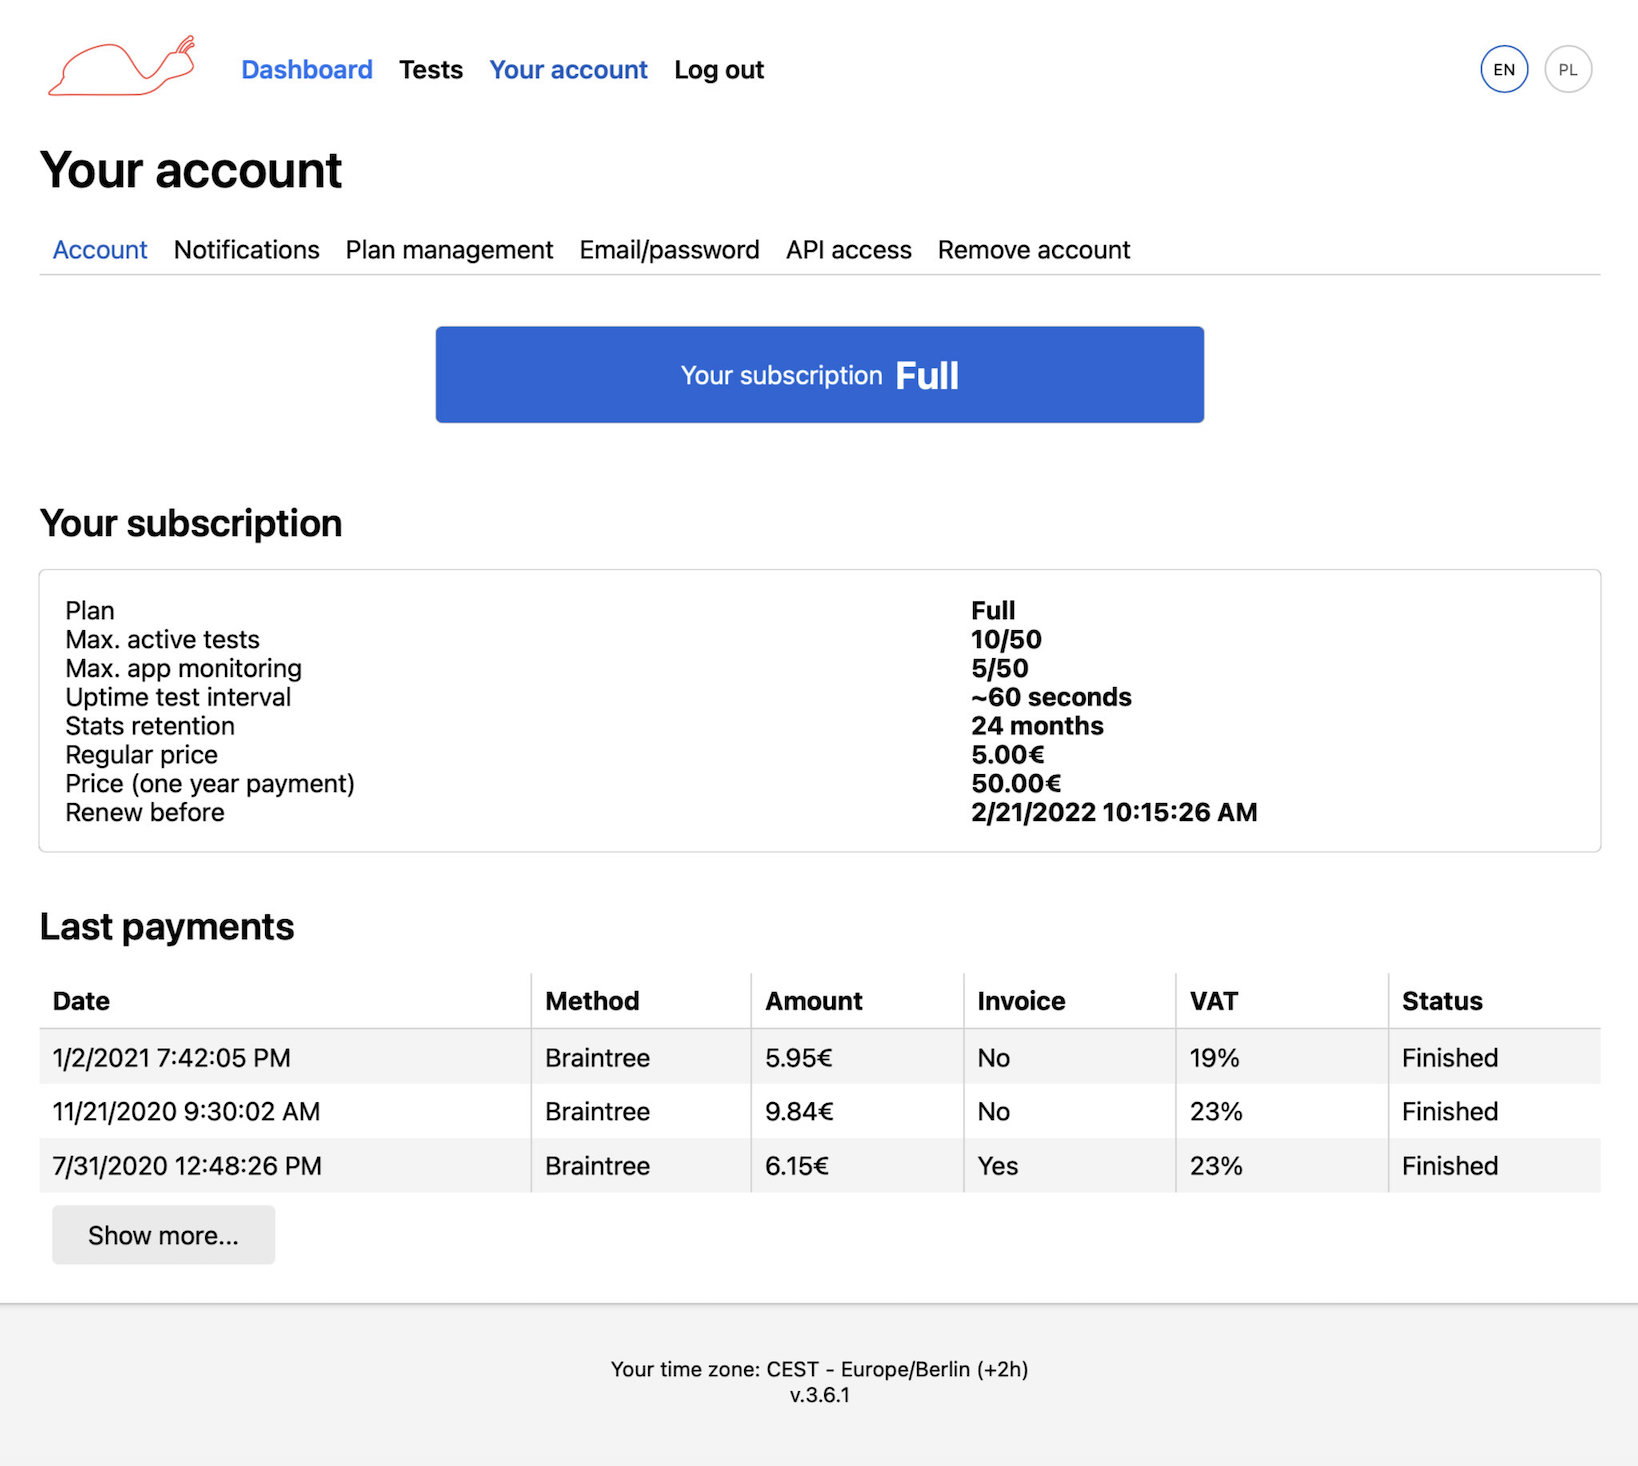Click the Max. active tests label
This screenshot has width=1638, height=1466.
point(162,639)
